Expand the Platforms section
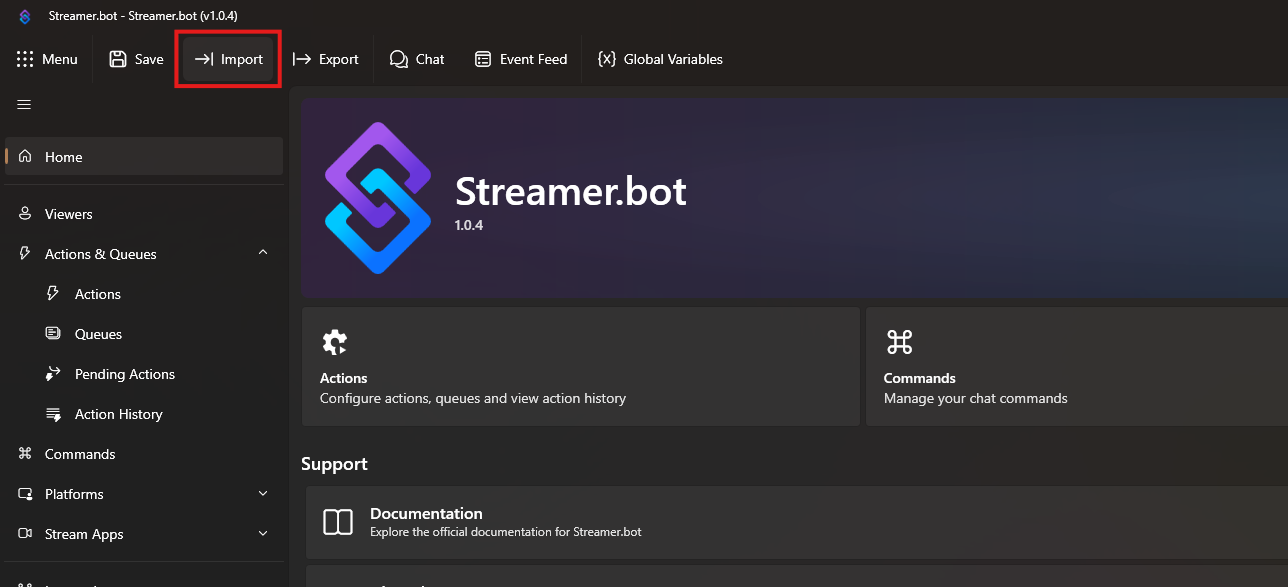The image size is (1288, 587). point(263,494)
